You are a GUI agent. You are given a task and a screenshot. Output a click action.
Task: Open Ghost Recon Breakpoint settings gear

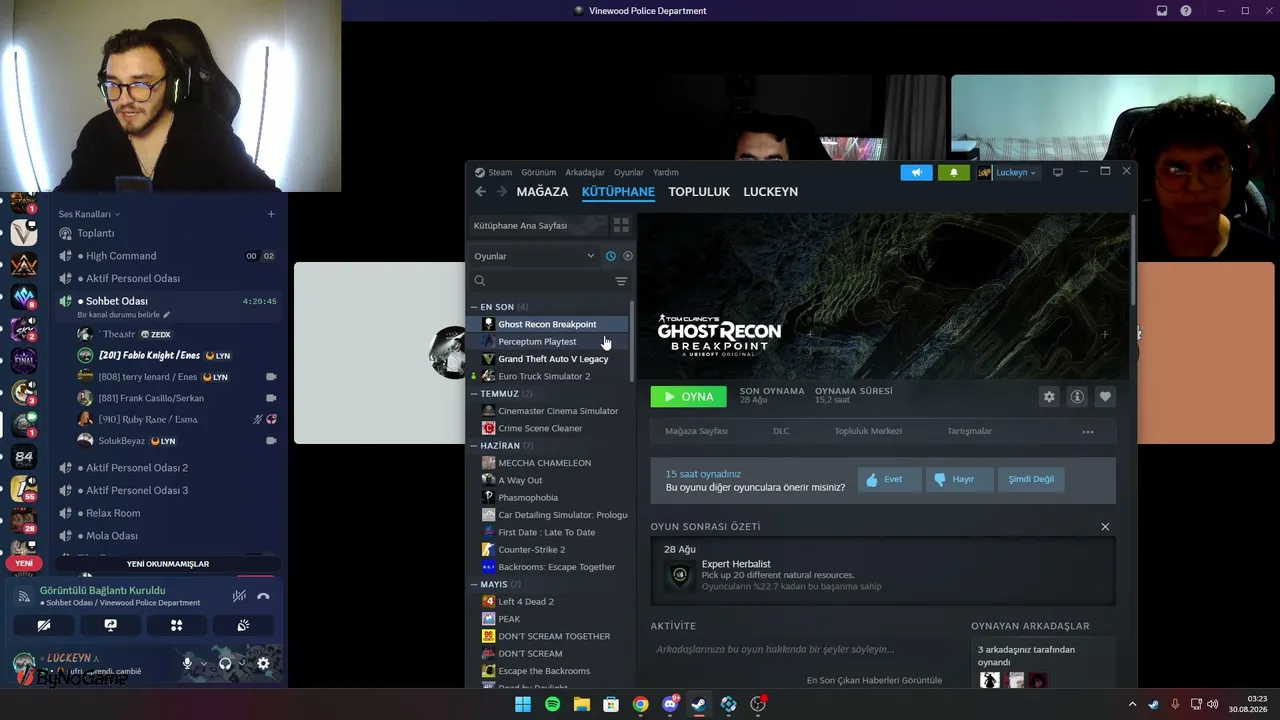pyautogui.click(x=1049, y=397)
